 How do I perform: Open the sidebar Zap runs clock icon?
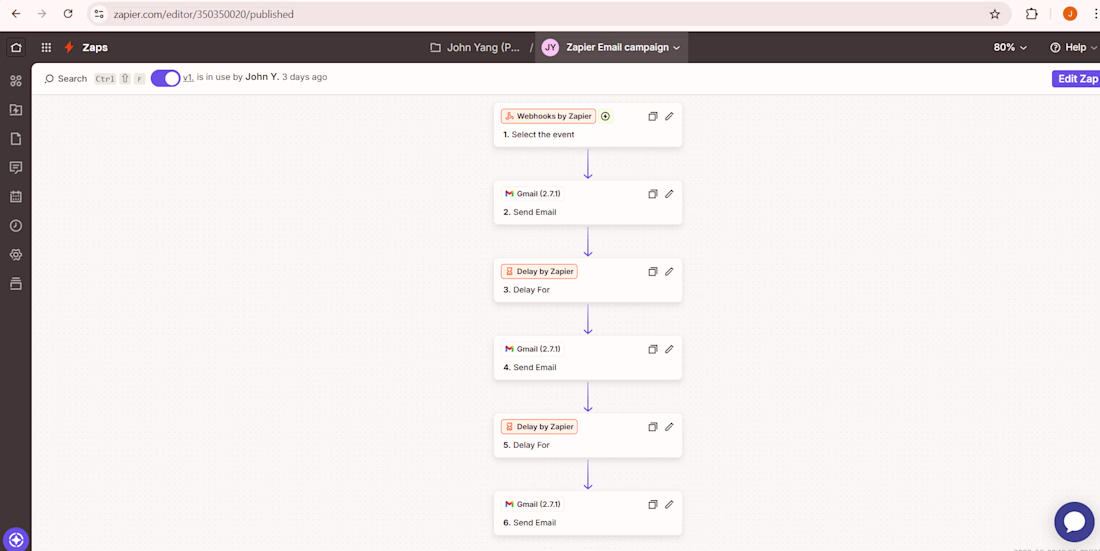click(15, 225)
